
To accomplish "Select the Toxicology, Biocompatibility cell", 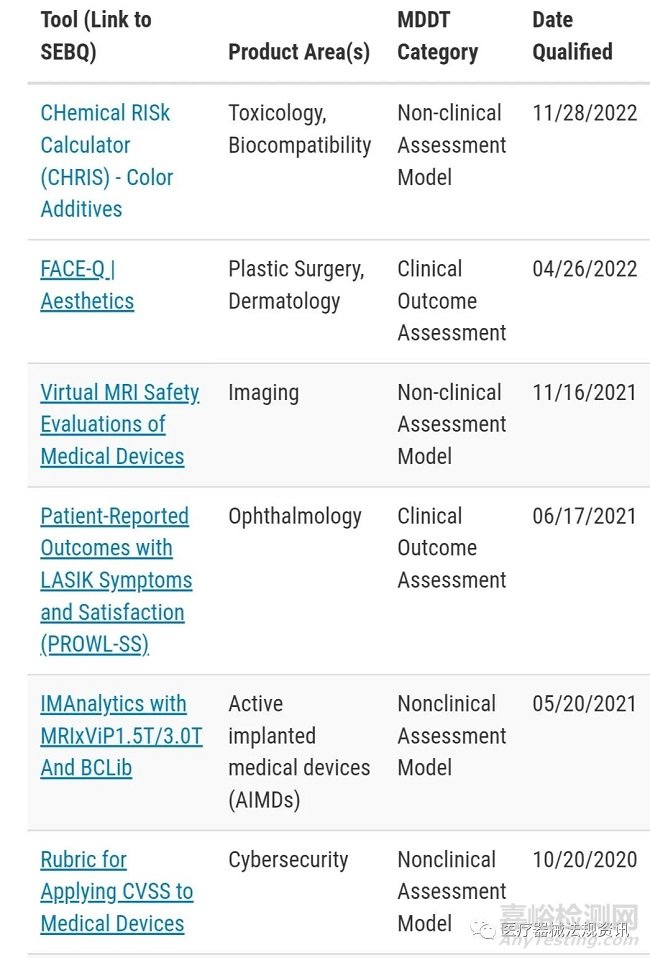I will tap(299, 129).
